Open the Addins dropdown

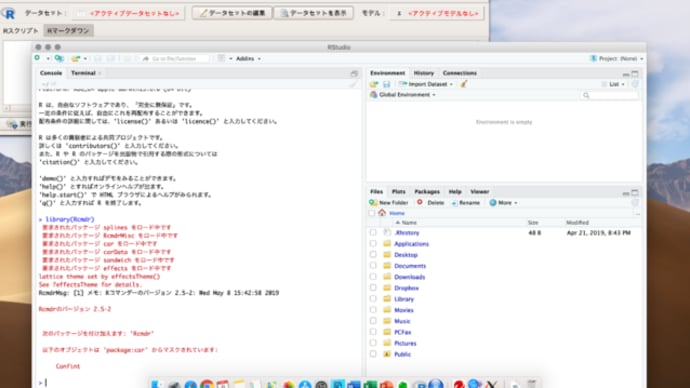pyautogui.click(x=248, y=59)
